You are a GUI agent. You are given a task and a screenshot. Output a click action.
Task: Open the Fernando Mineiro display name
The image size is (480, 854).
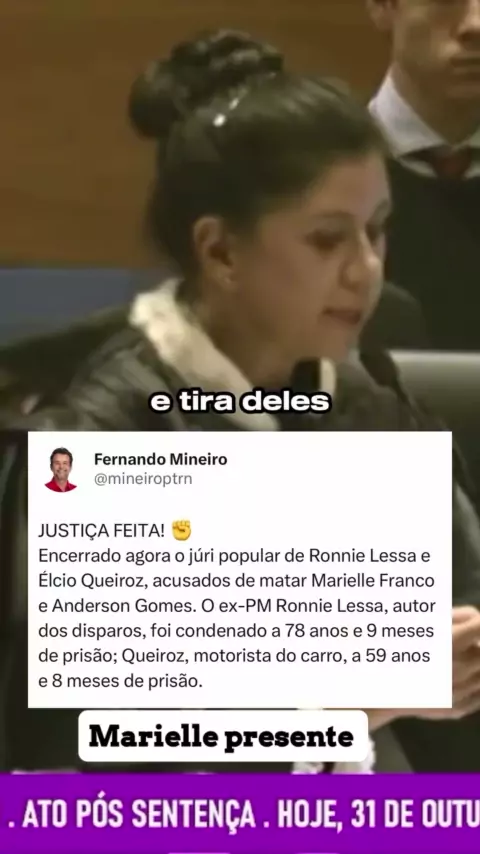[x=161, y=459]
